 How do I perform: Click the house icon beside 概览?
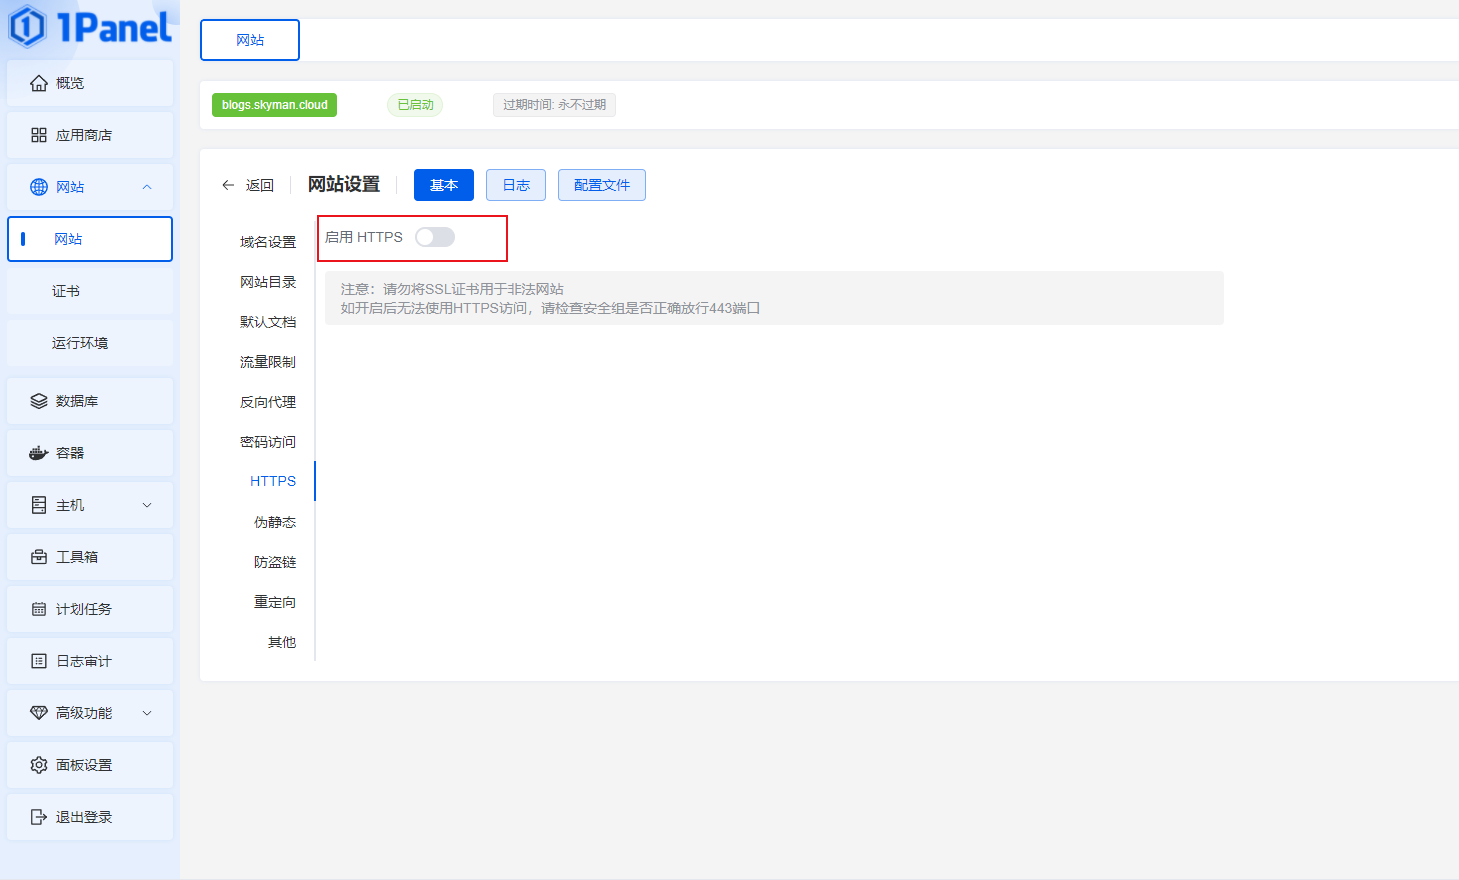pos(39,83)
